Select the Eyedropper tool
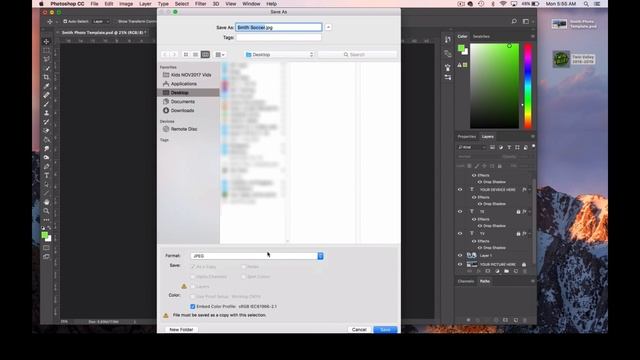 46,86
